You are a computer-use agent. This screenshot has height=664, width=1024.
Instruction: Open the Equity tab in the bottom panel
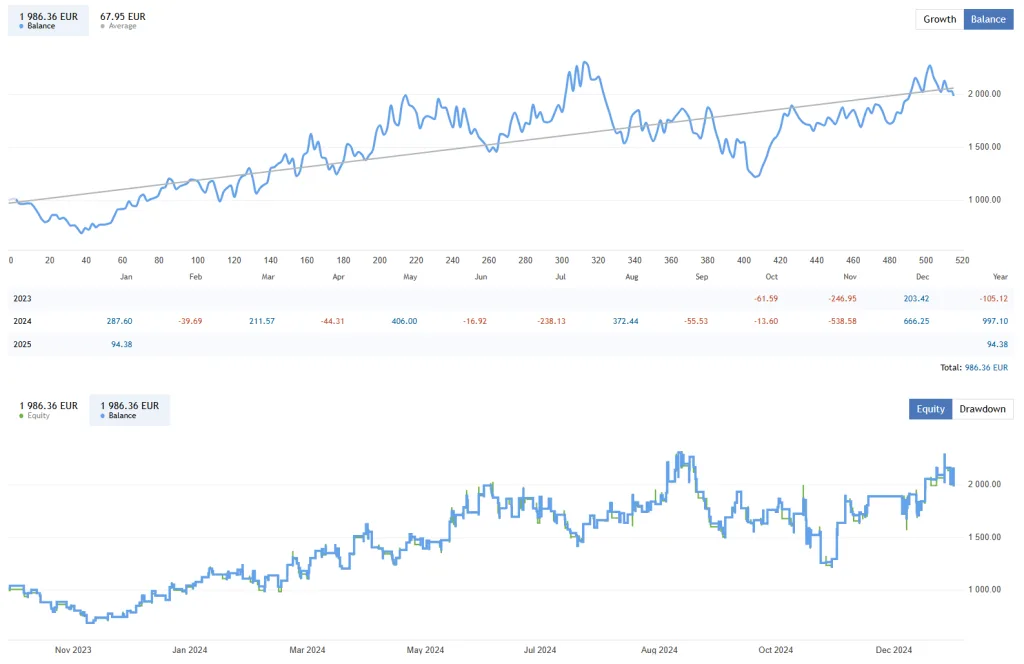coord(930,408)
